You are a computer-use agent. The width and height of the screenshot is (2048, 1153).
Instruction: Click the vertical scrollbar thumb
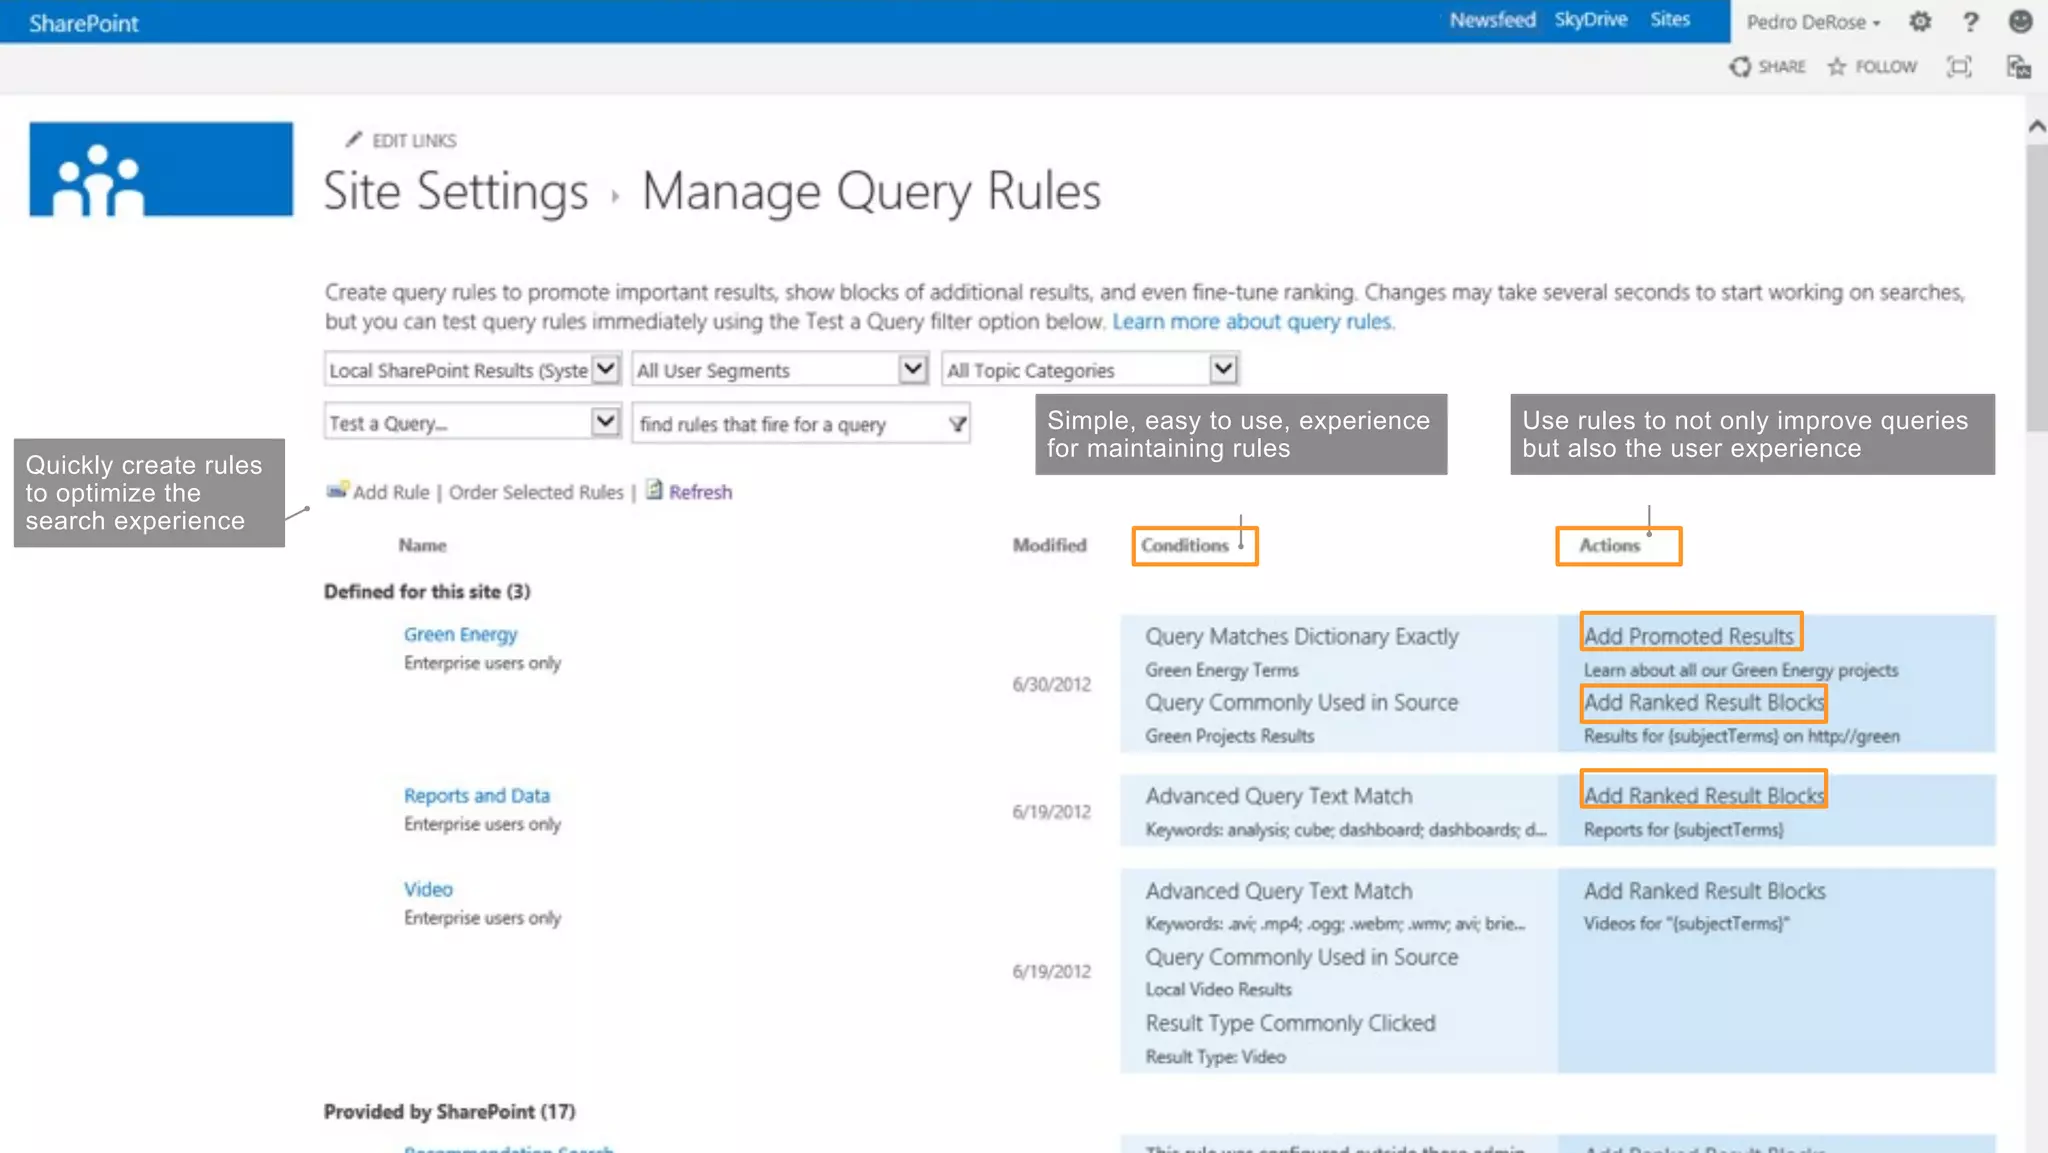pyautogui.click(x=2036, y=287)
